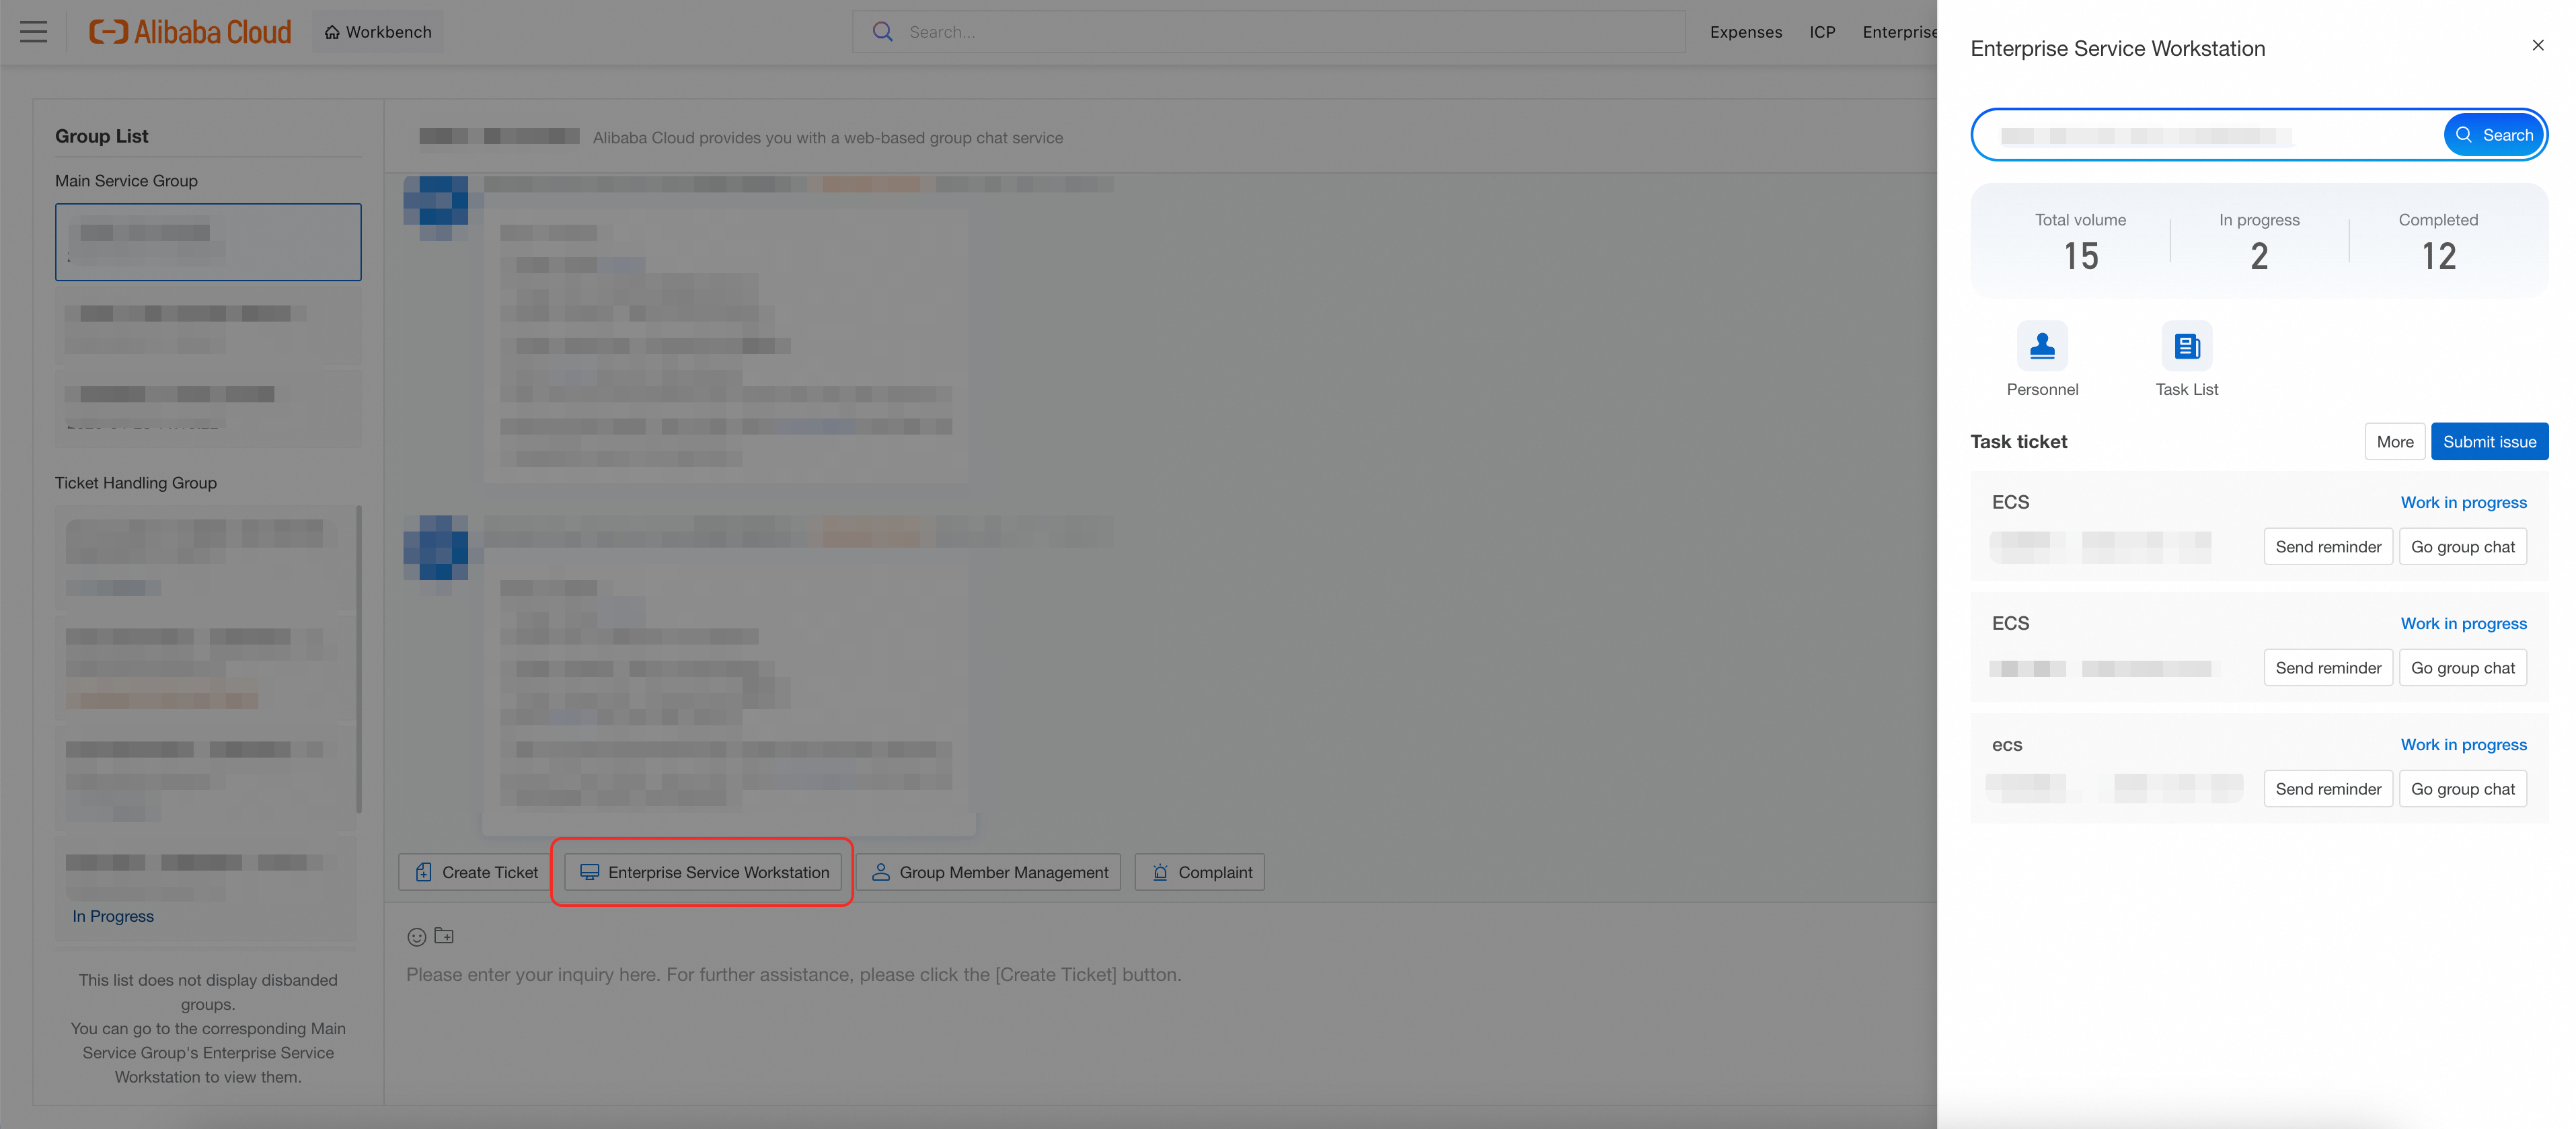The image size is (2576, 1129).
Task: Click the lowercase ecs ticket title
Action: click(2006, 745)
